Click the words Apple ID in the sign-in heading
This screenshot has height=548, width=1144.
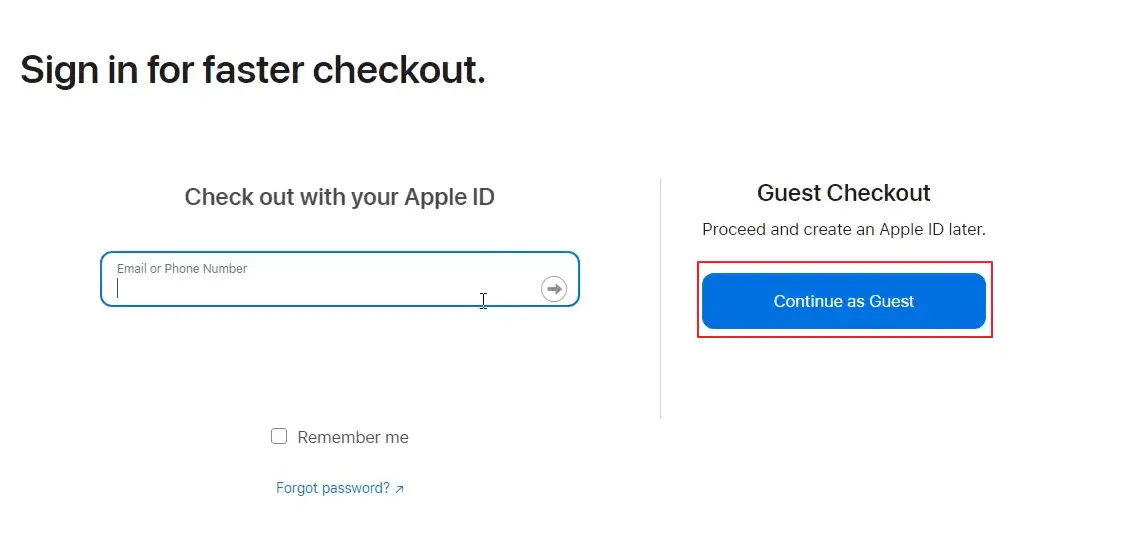449,198
